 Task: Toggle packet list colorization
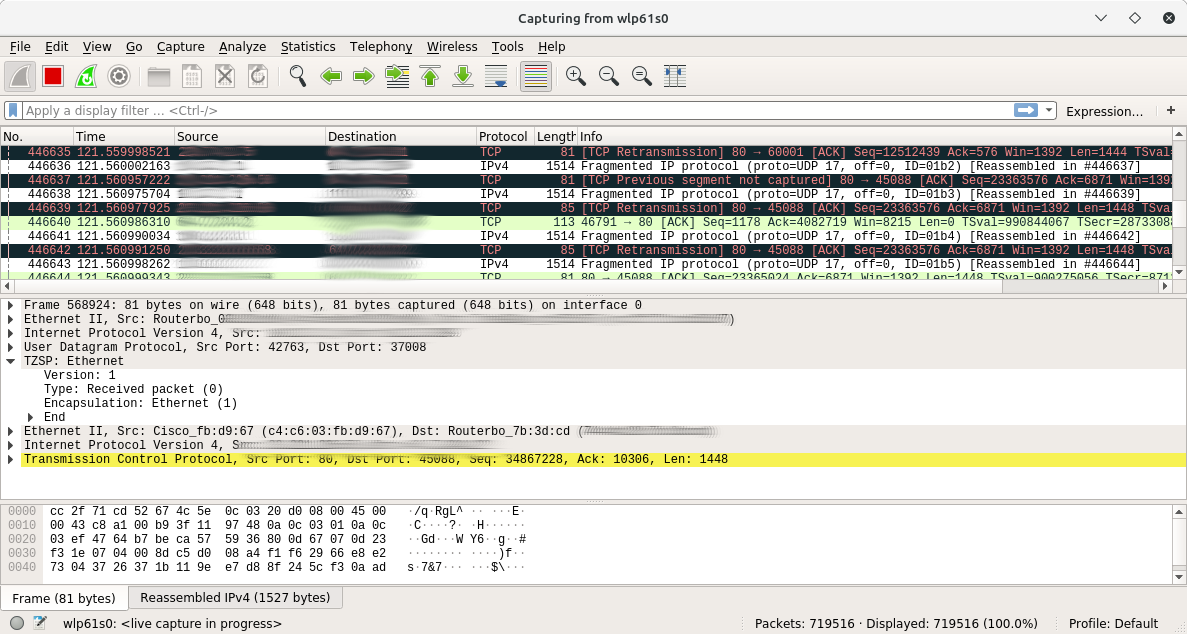point(536,76)
